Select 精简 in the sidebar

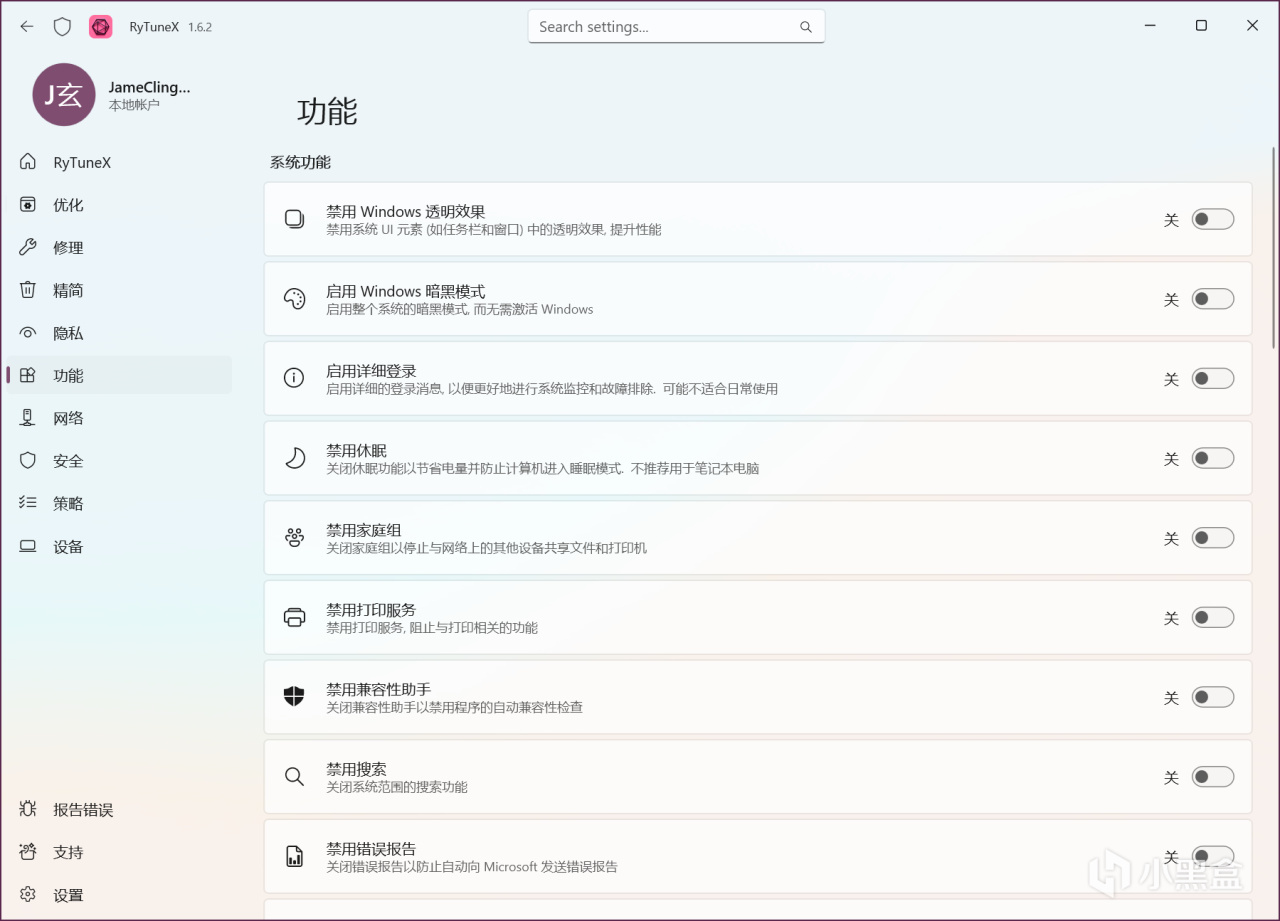coord(118,290)
